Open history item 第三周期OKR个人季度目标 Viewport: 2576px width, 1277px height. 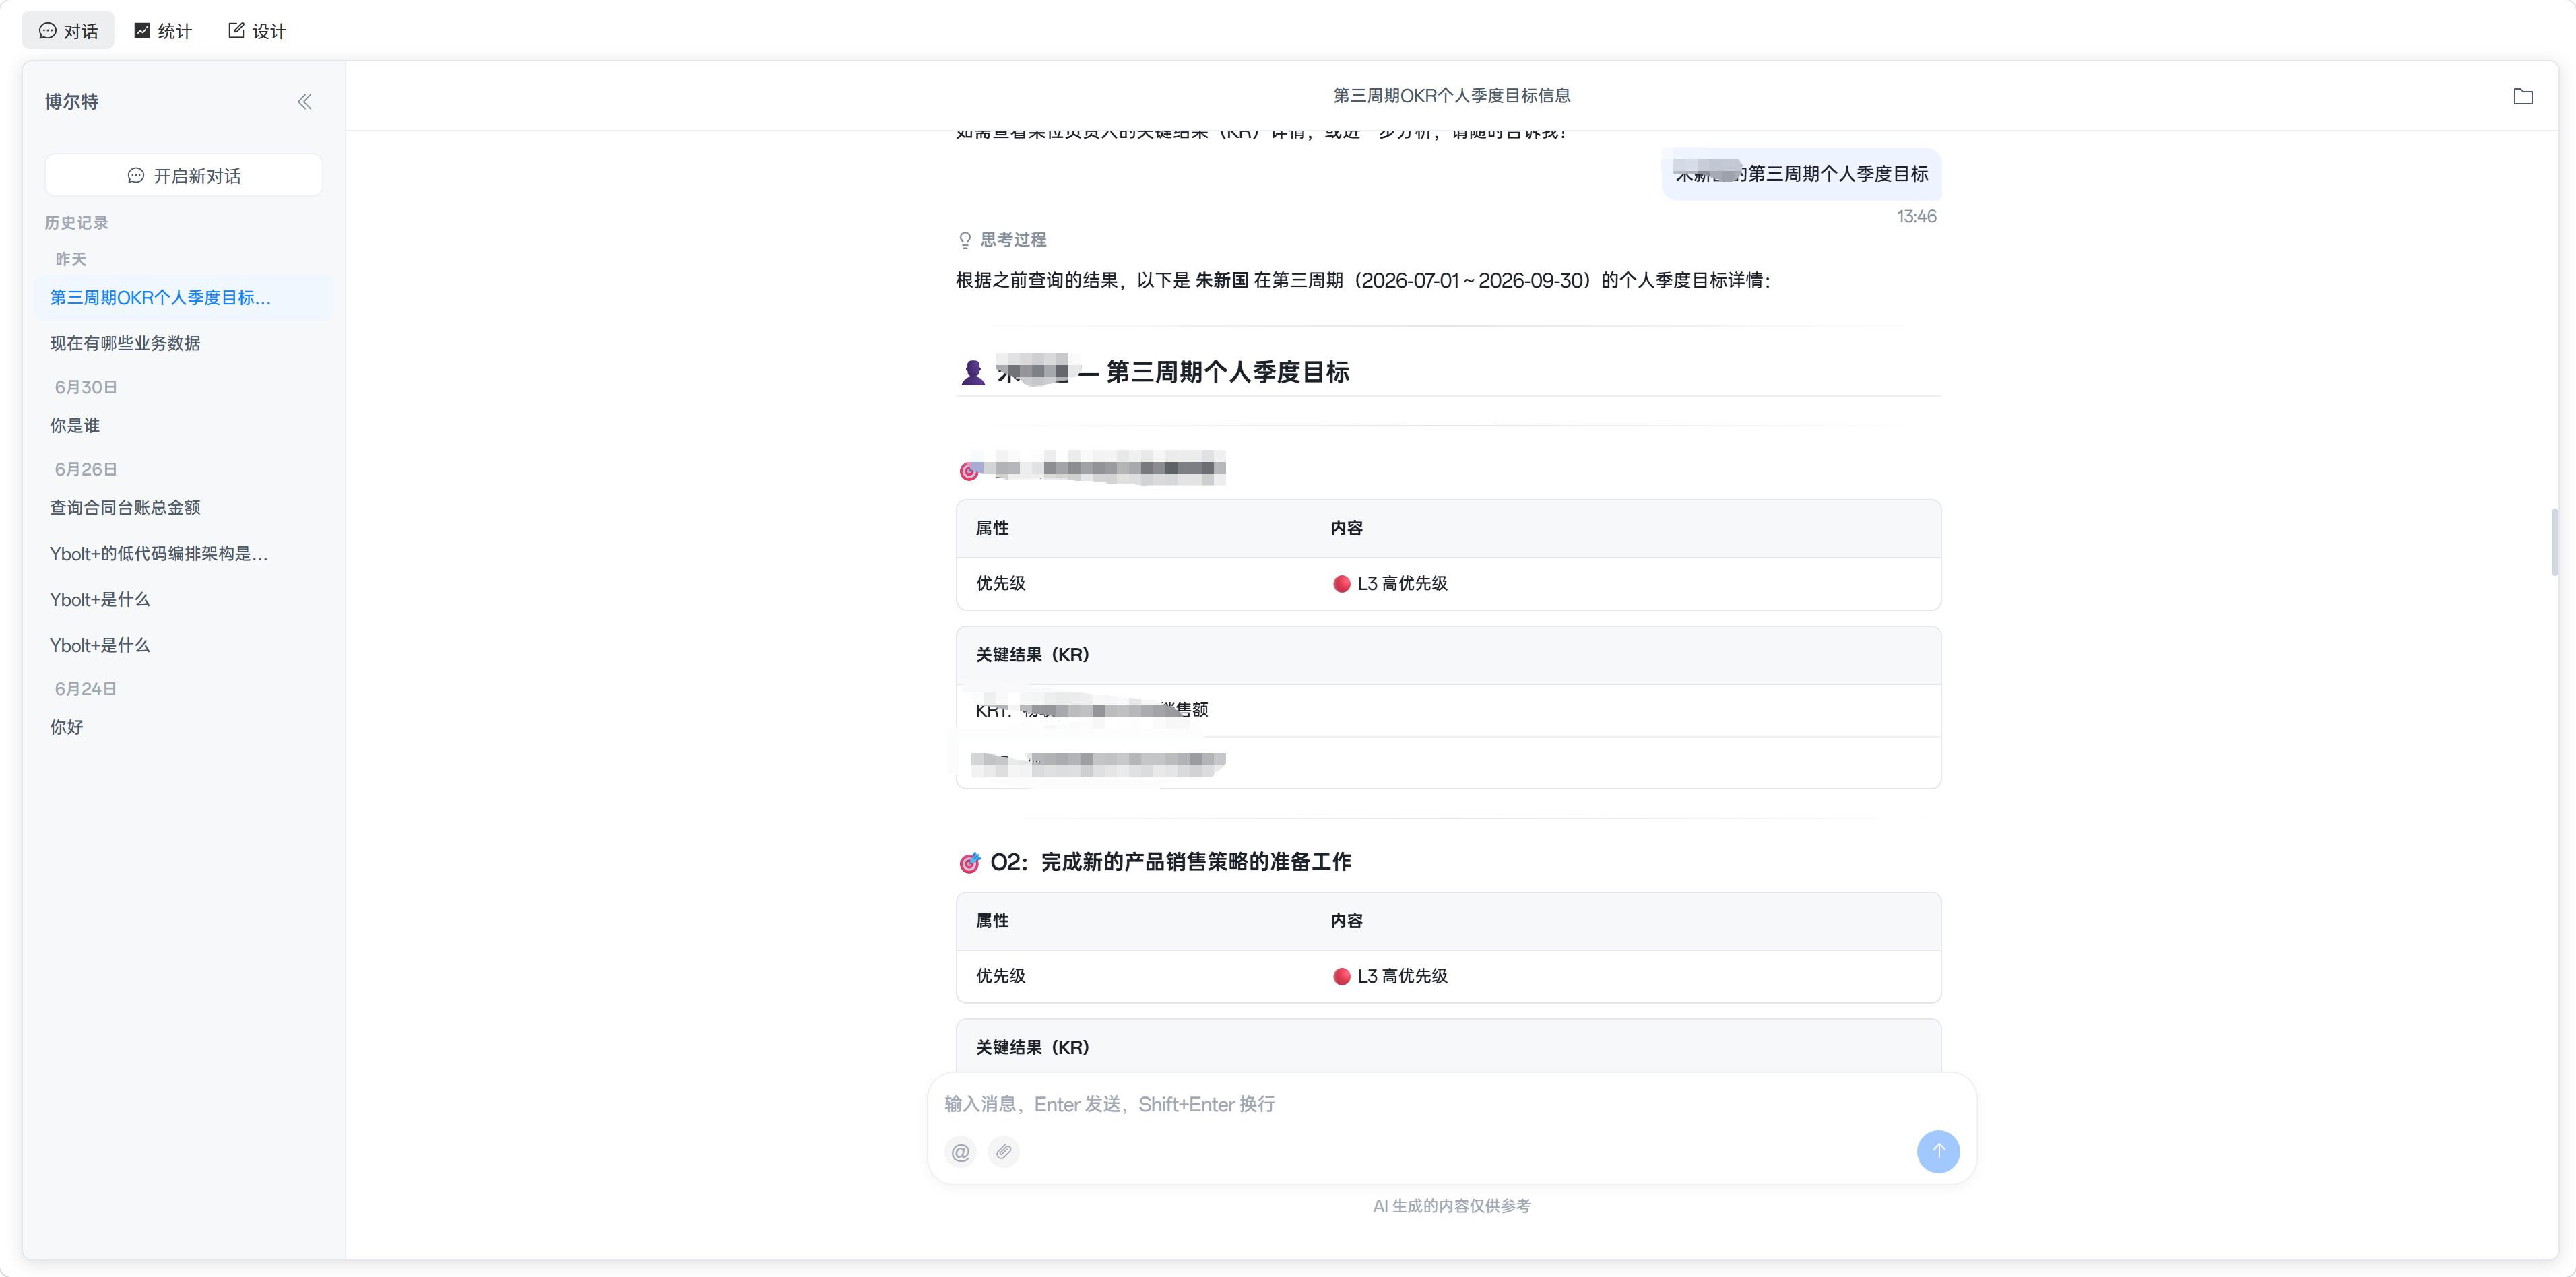[x=184, y=298]
